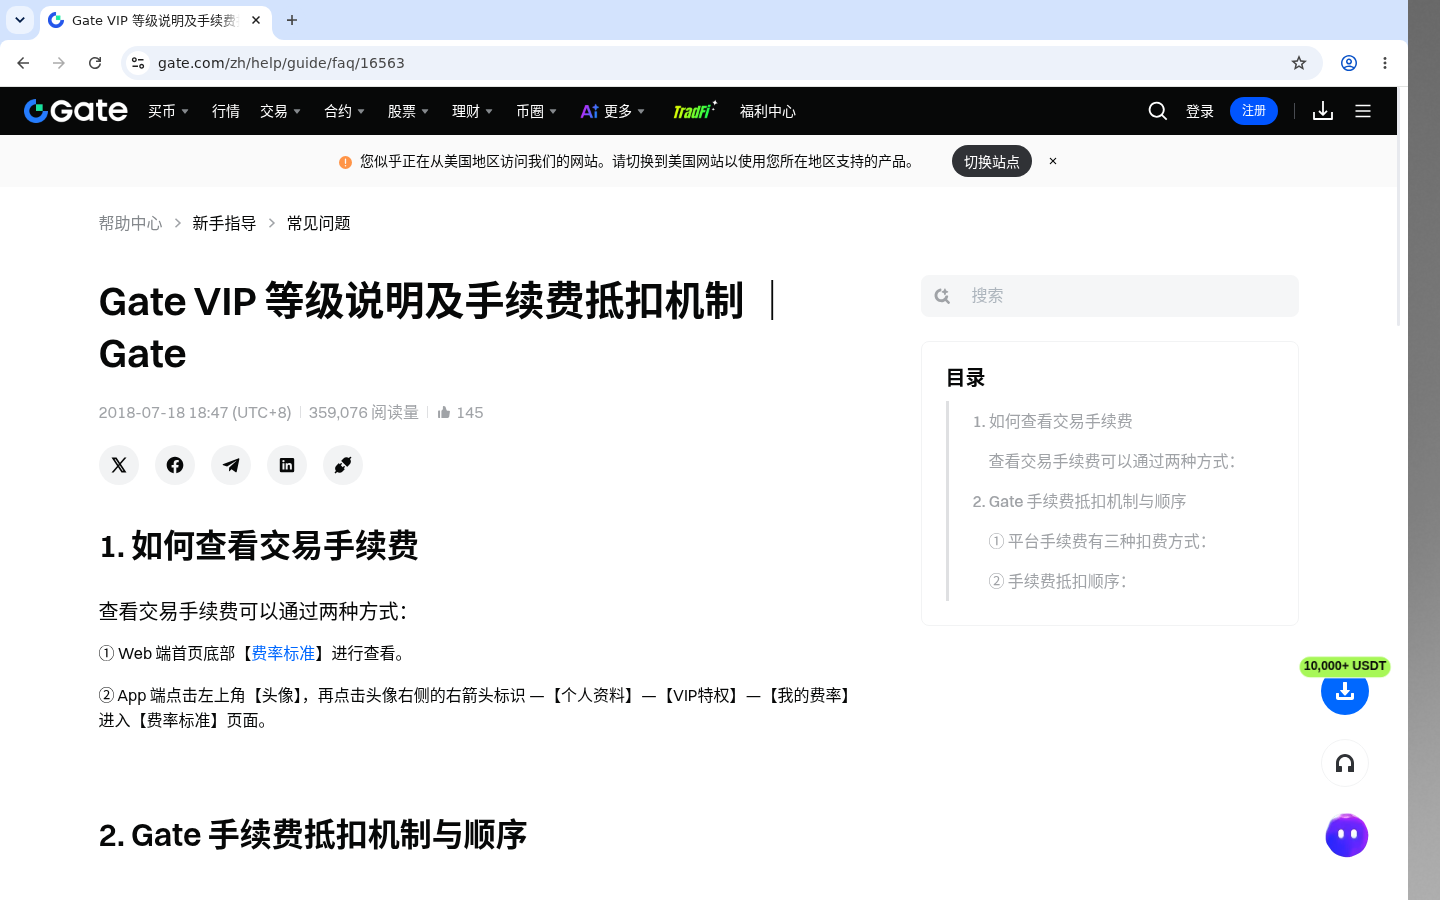Click the 10,000+ USDT badge
Viewport: 1440px width, 900px height.
[x=1345, y=666]
